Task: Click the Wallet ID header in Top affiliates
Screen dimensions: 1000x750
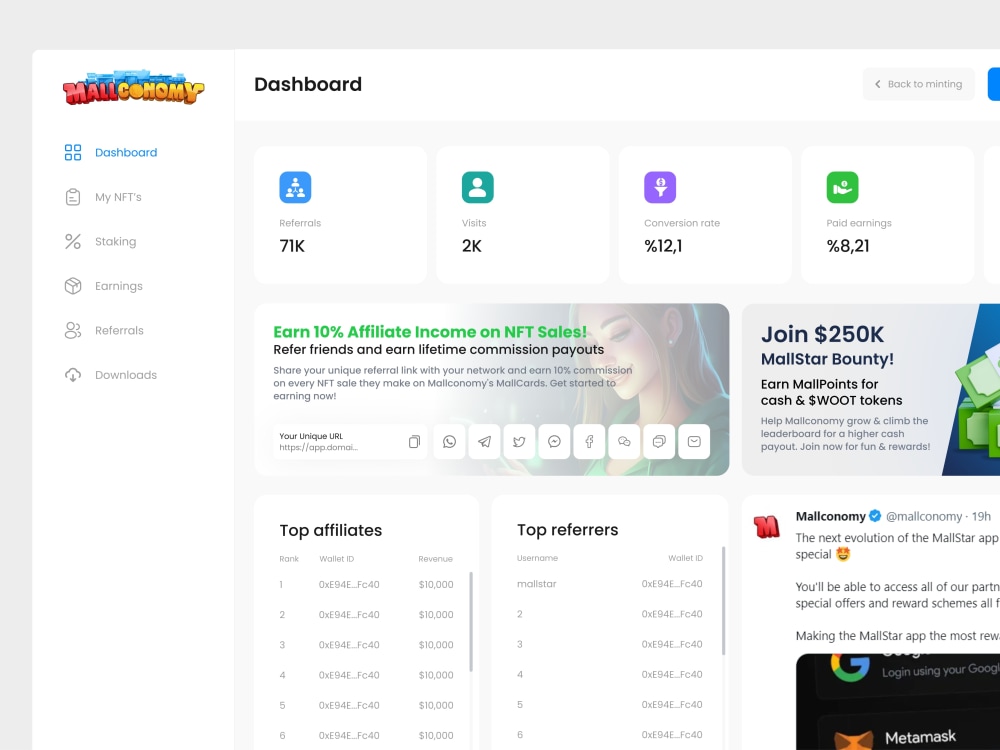Action: (x=337, y=559)
